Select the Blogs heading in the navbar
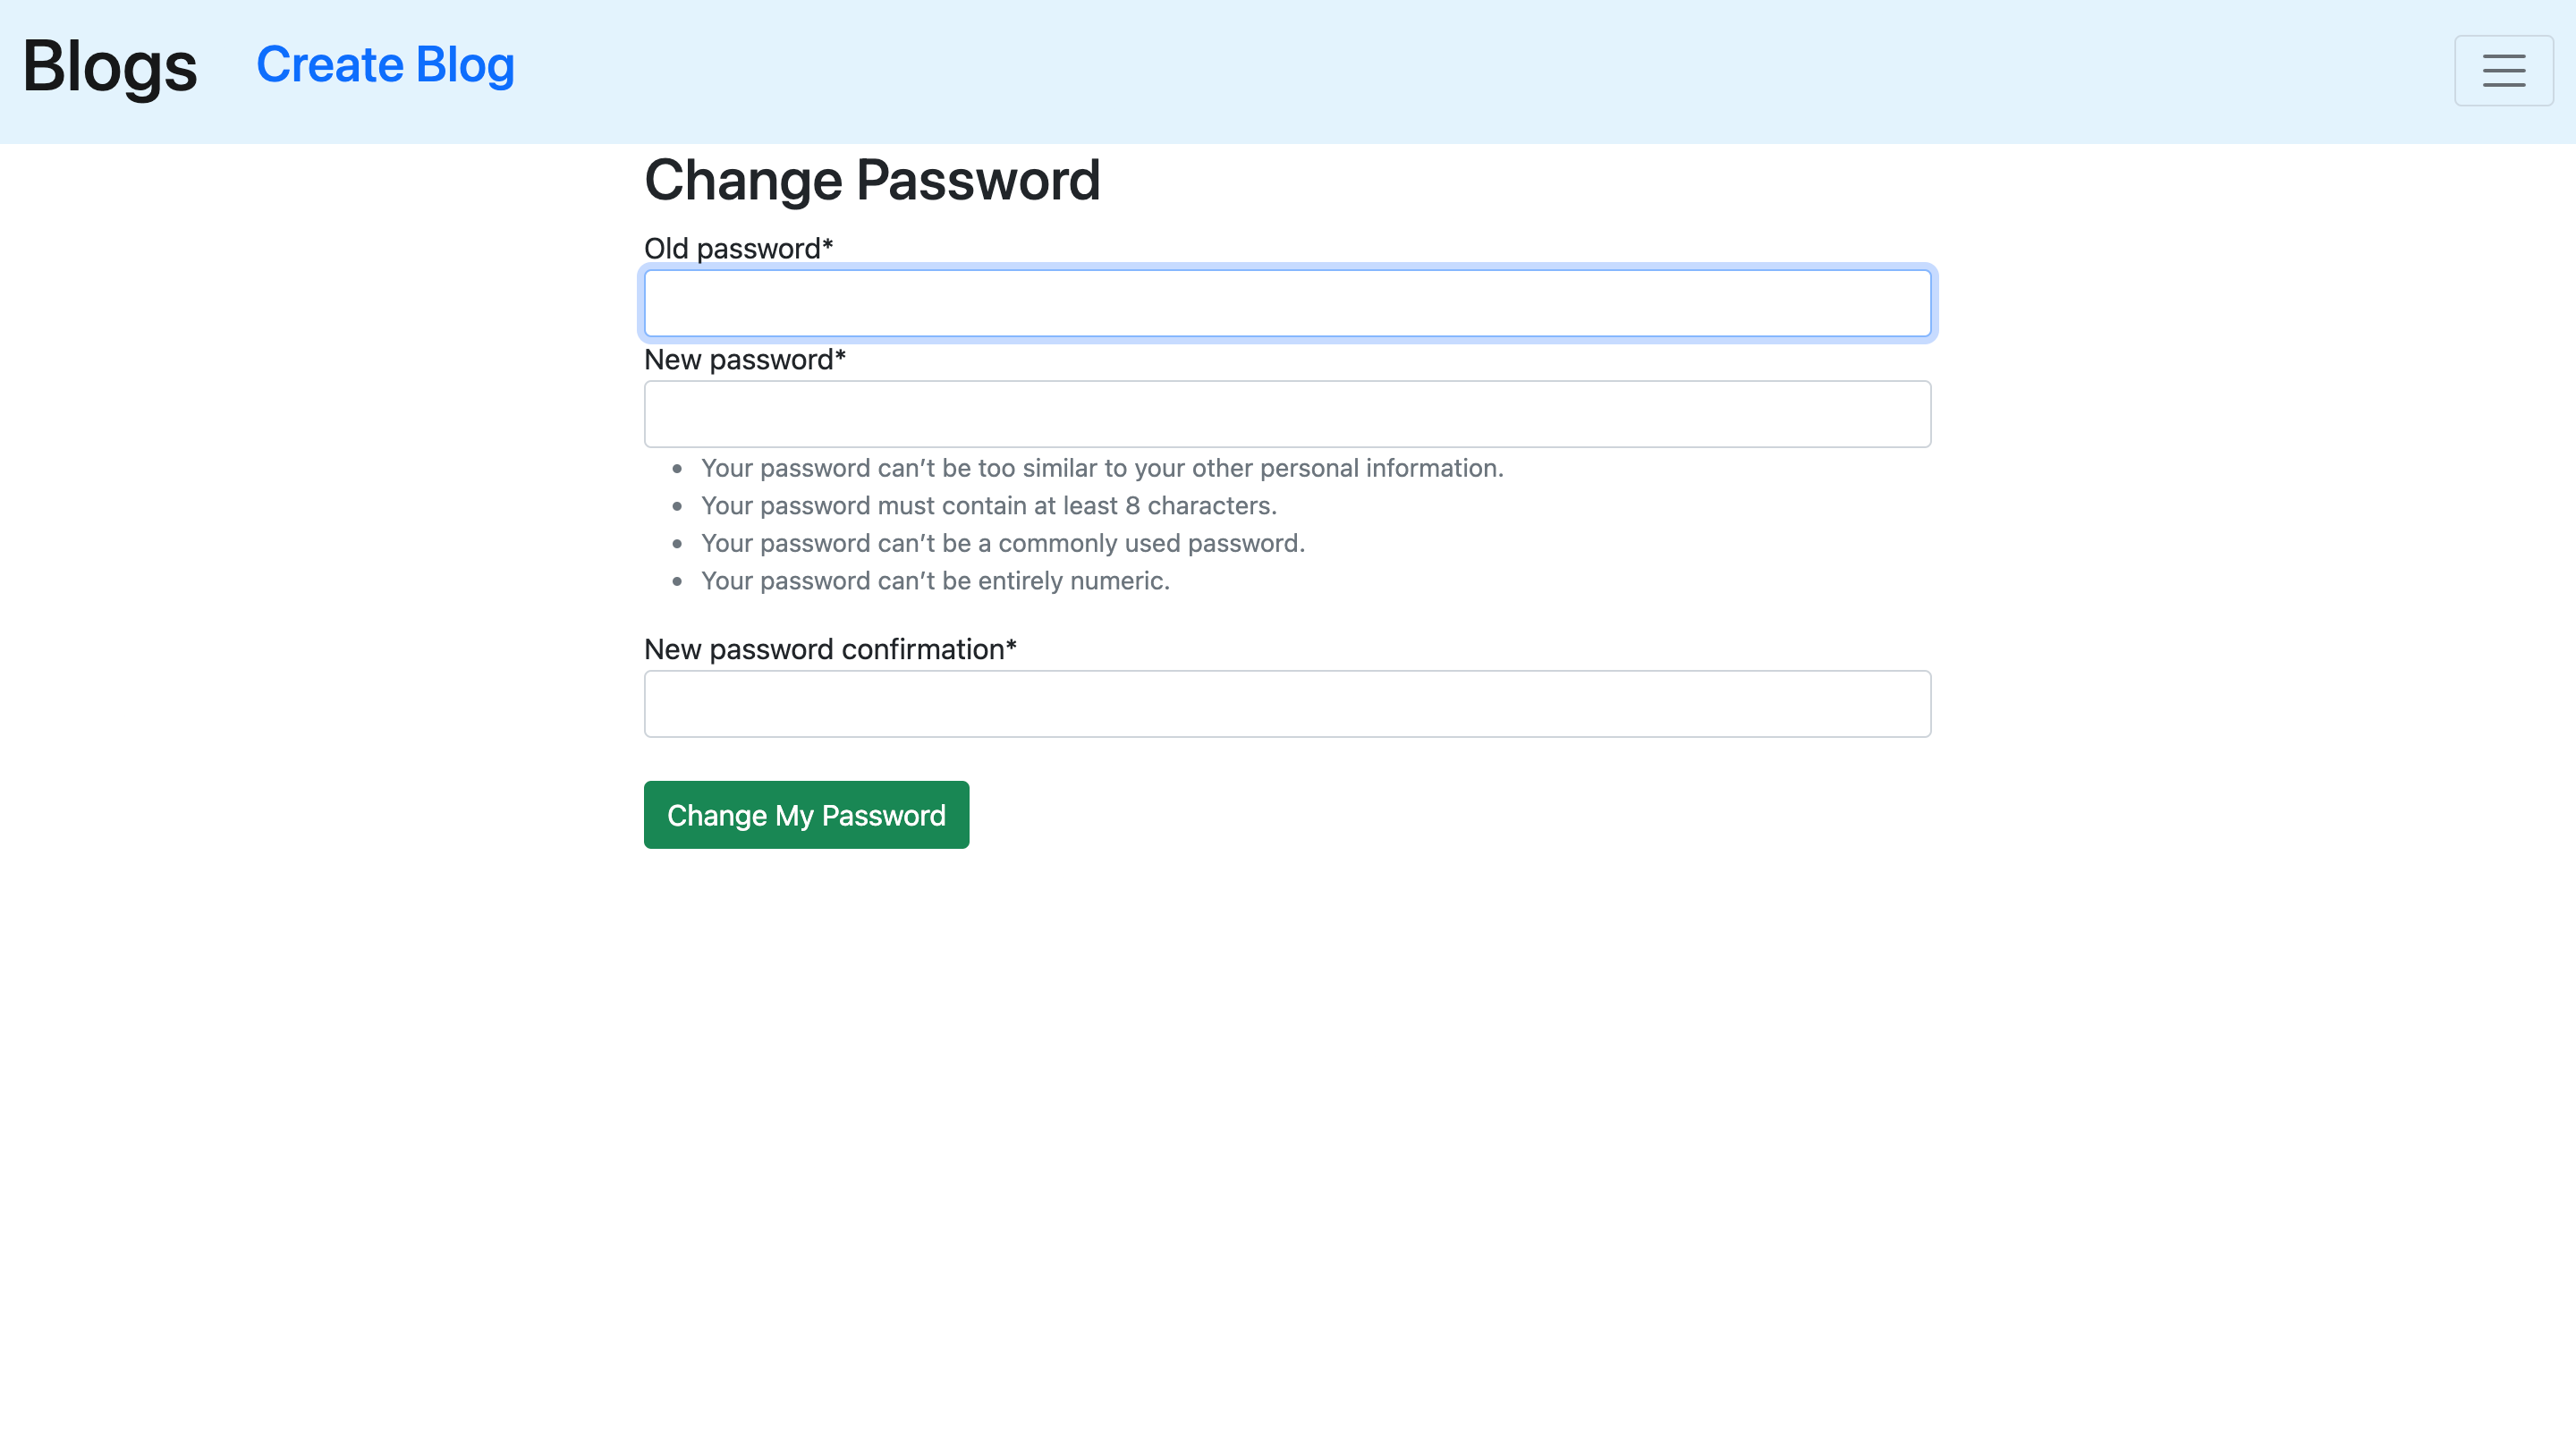Screen dimensions: 2576x1449 [109, 67]
